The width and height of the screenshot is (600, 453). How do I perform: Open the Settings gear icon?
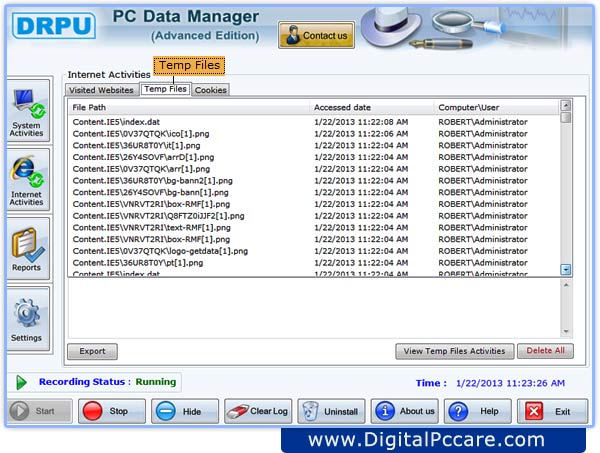27,319
